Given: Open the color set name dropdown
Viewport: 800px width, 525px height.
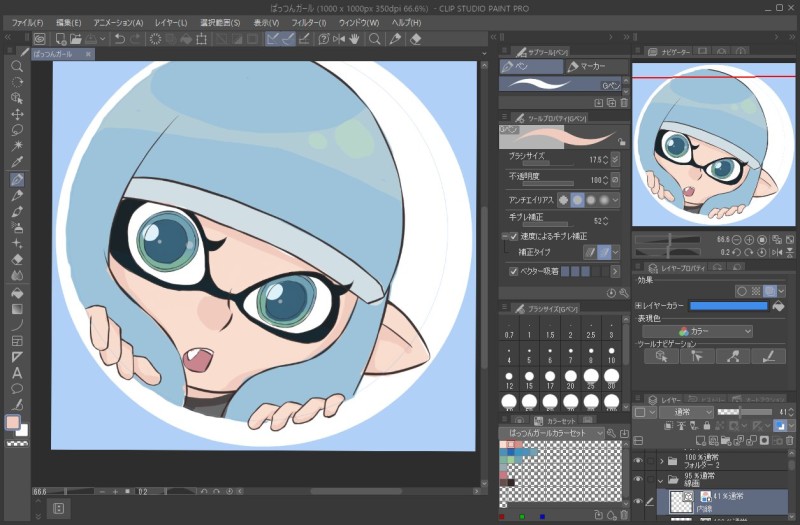Looking at the screenshot, I should click(x=553, y=434).
